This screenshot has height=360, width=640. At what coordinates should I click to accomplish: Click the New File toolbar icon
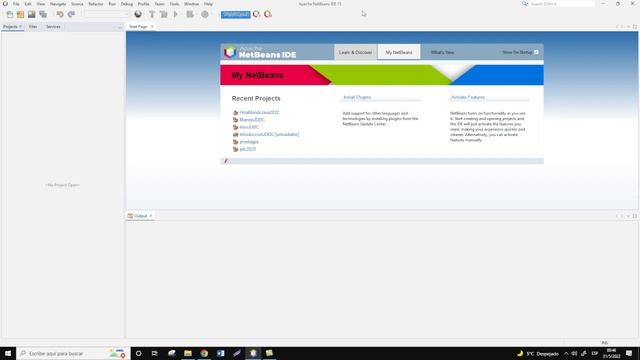9,14
